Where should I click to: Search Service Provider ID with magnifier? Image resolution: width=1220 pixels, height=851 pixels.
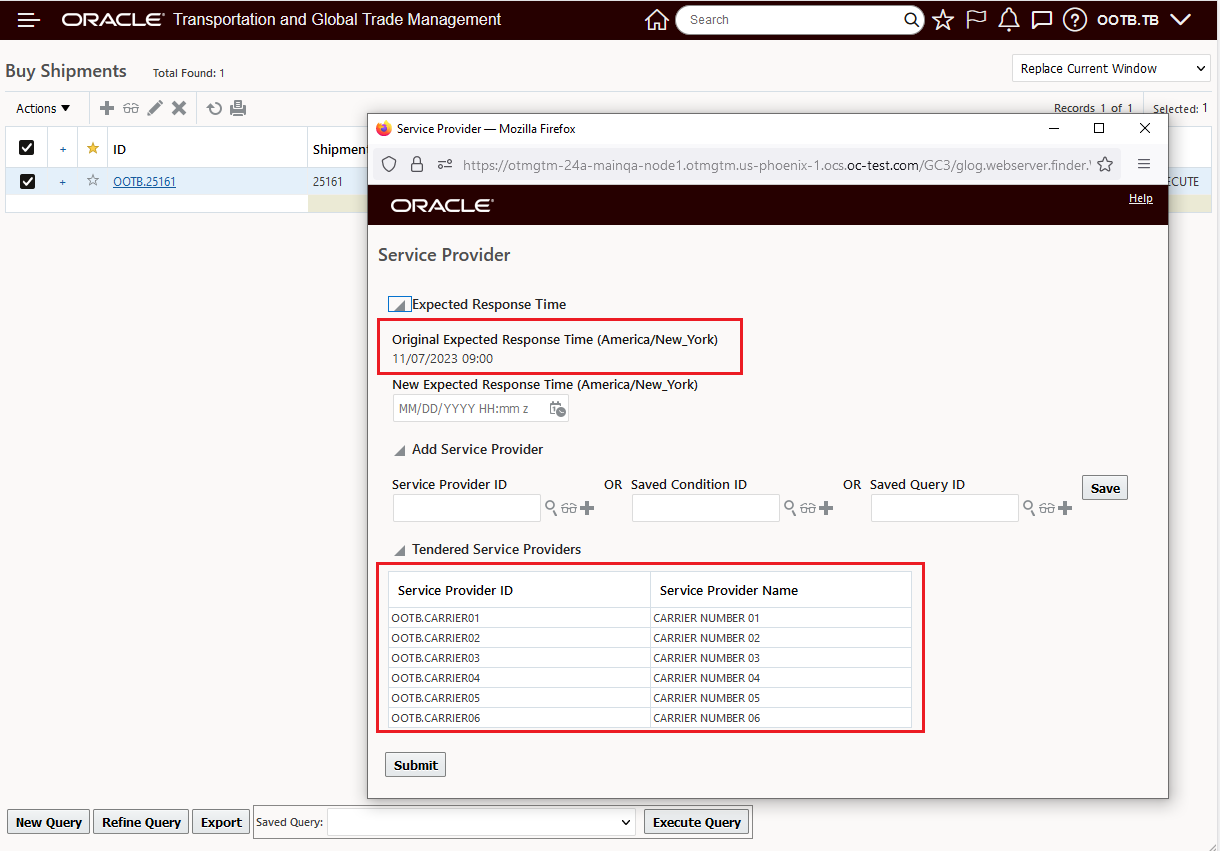550,508
